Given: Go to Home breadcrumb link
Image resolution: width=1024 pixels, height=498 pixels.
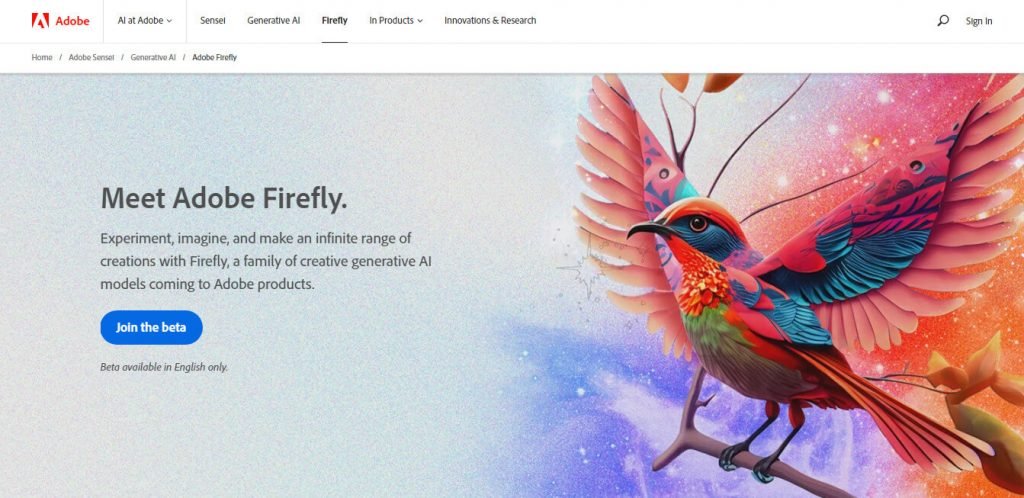Looking at the screenshot, I should click(x=42, y=57).
